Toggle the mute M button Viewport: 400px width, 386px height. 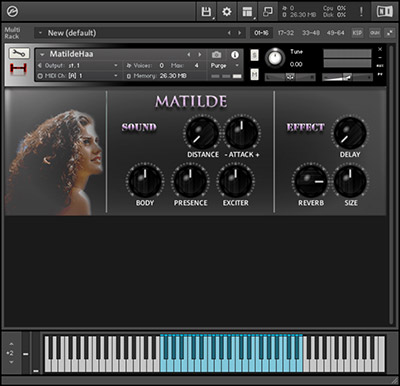coord(254,74)
